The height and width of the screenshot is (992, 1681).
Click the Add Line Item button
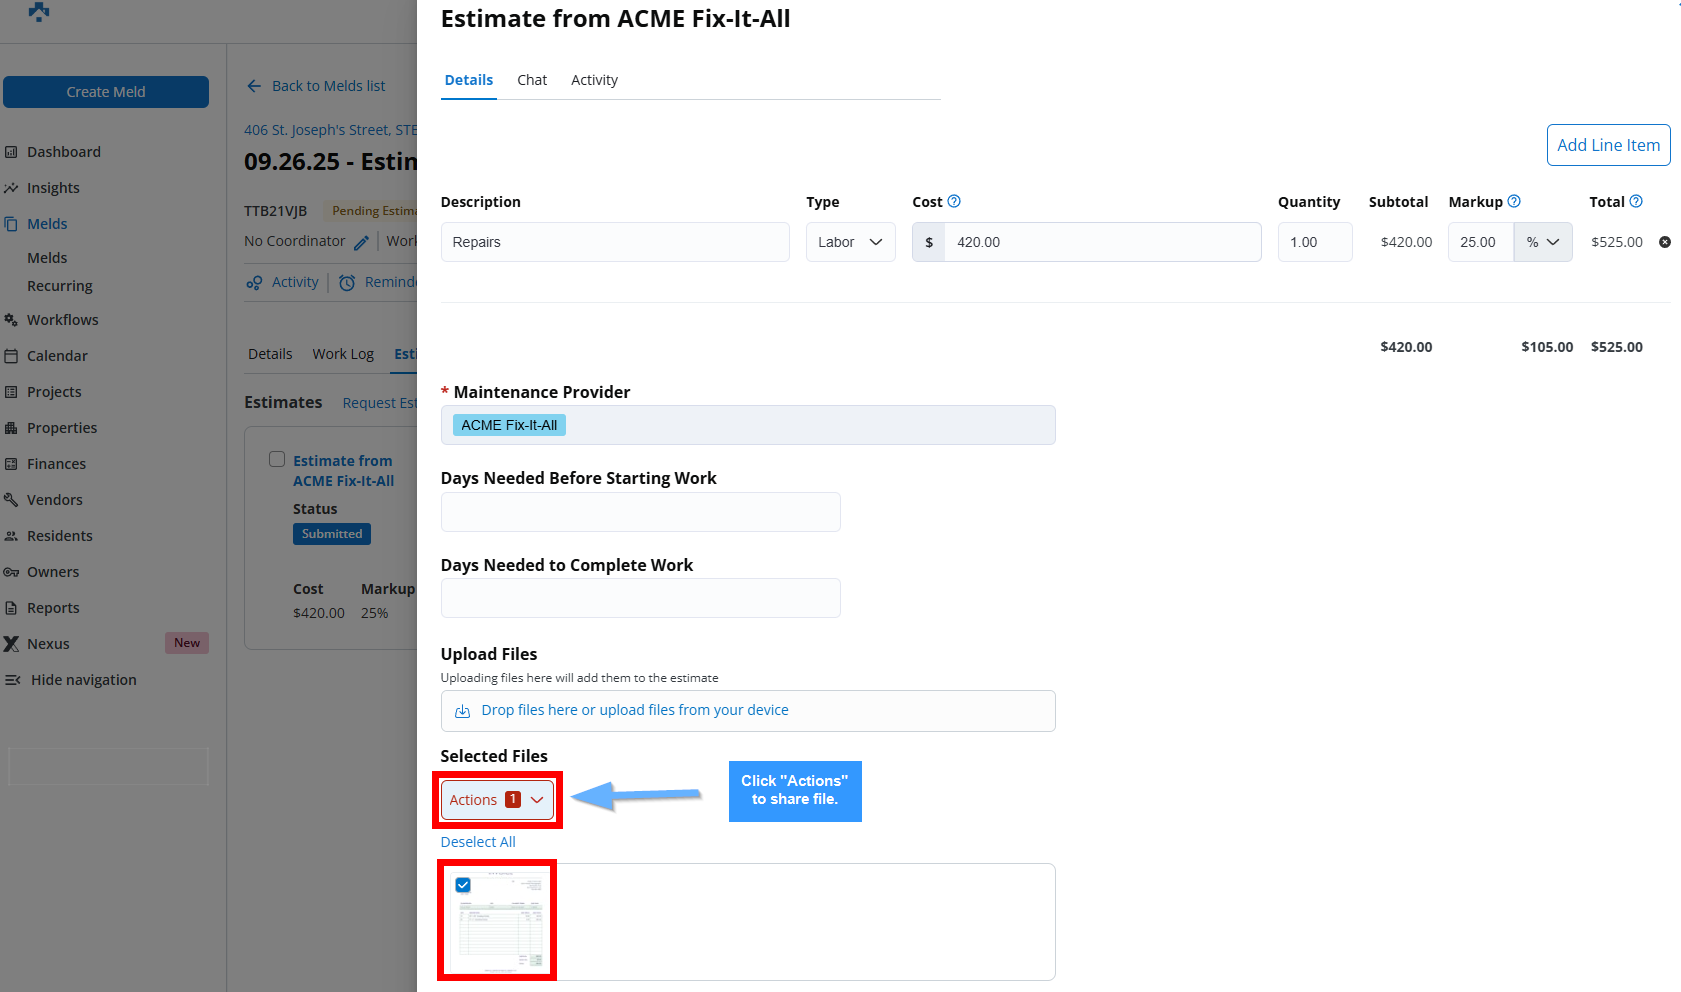coord(1608,145)
